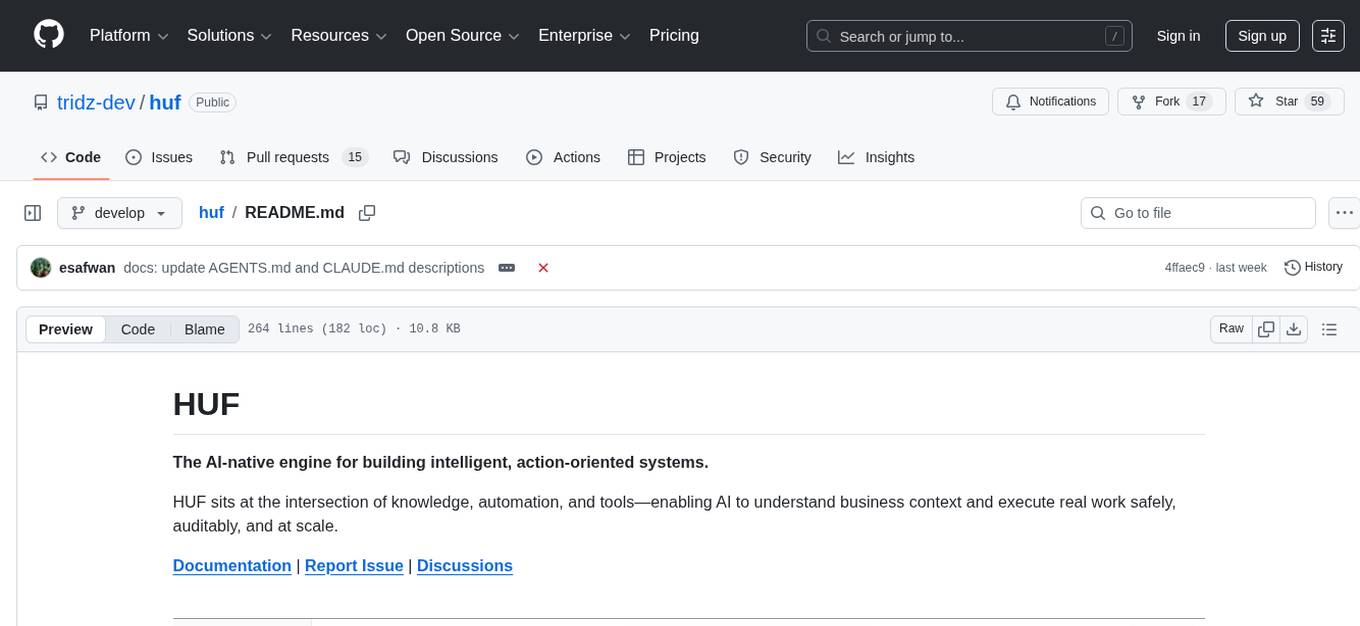Image resolution: width=1360 pixels, height=626 pixels.
Task: Click the Sign up button
Action: [1261, 36]
